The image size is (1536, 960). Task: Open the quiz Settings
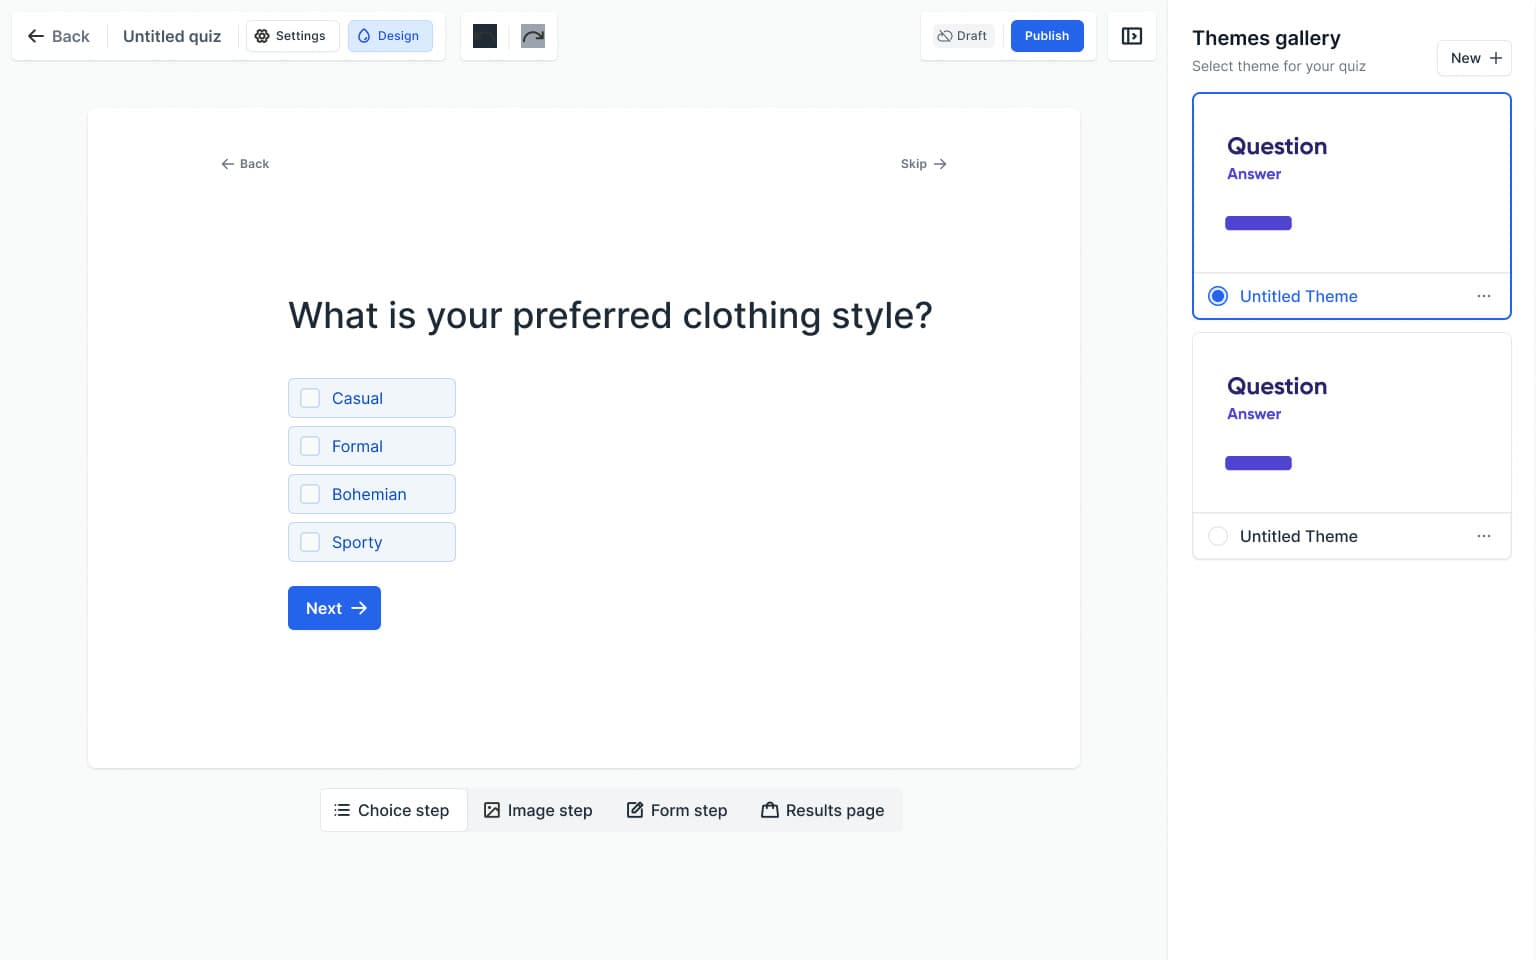click(292, 36)
